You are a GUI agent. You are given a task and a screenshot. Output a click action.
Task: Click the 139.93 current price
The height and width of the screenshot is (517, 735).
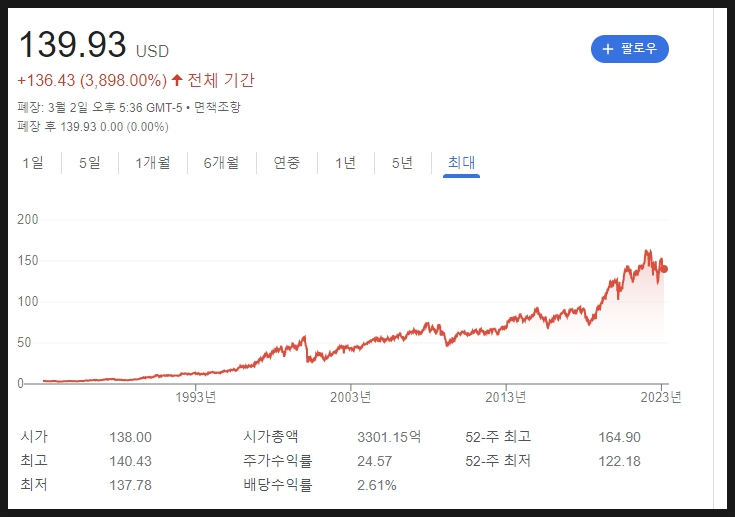73,45
